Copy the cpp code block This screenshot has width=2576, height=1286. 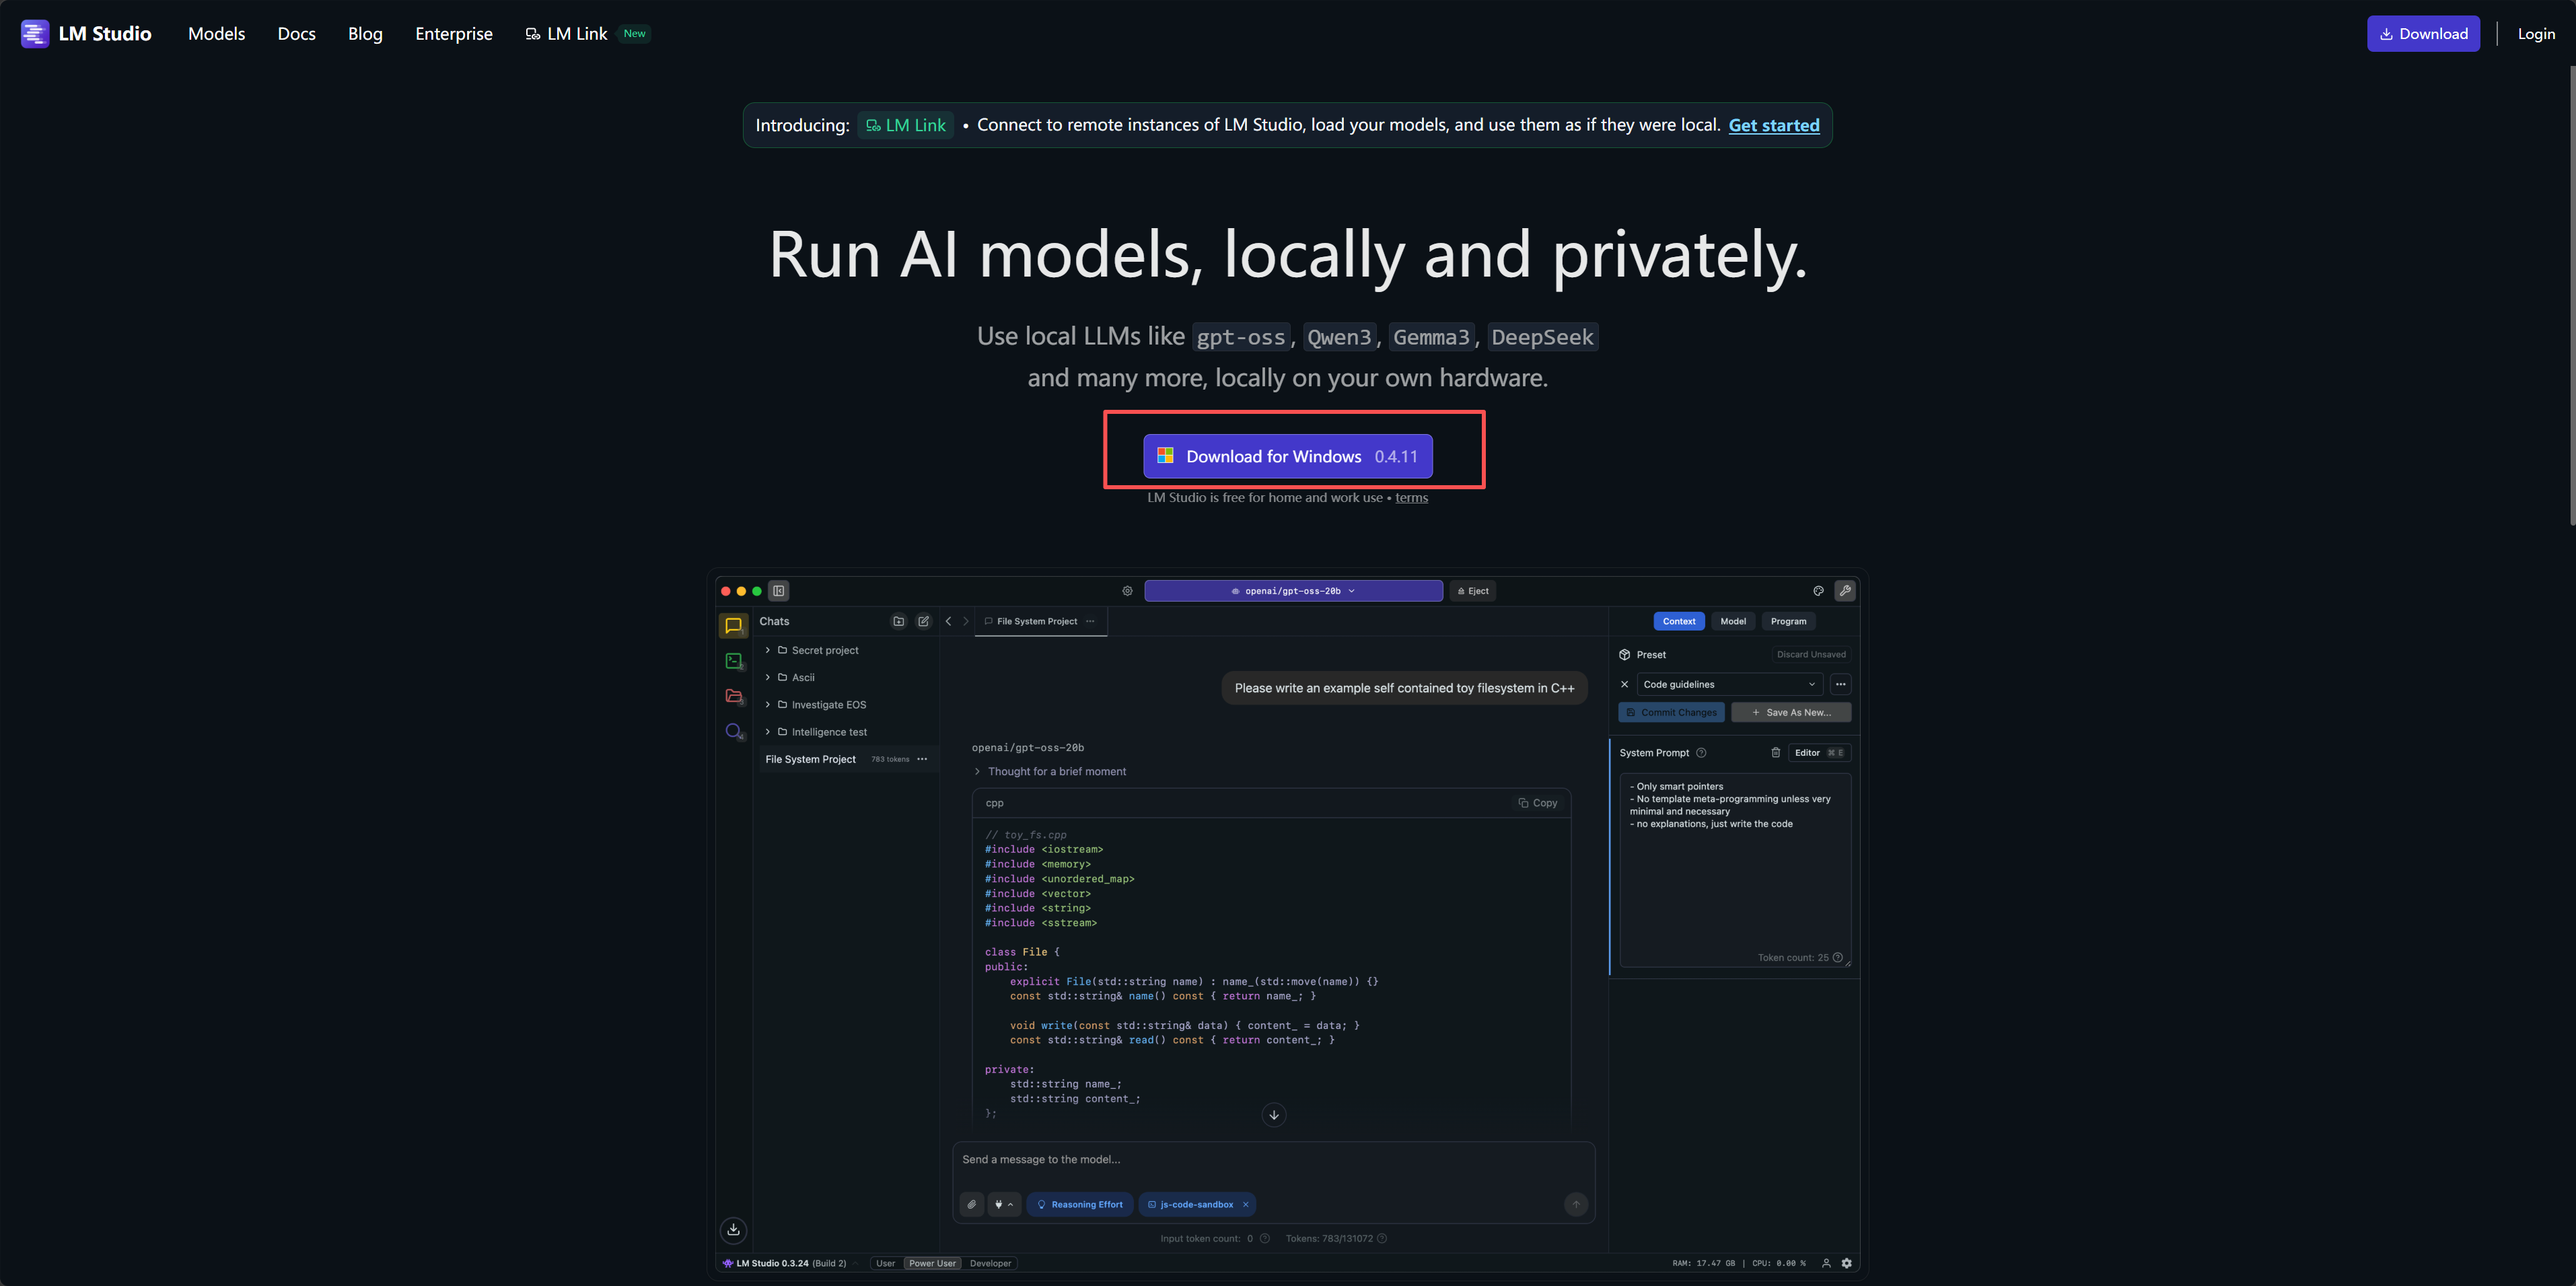tap(1538, 803)
